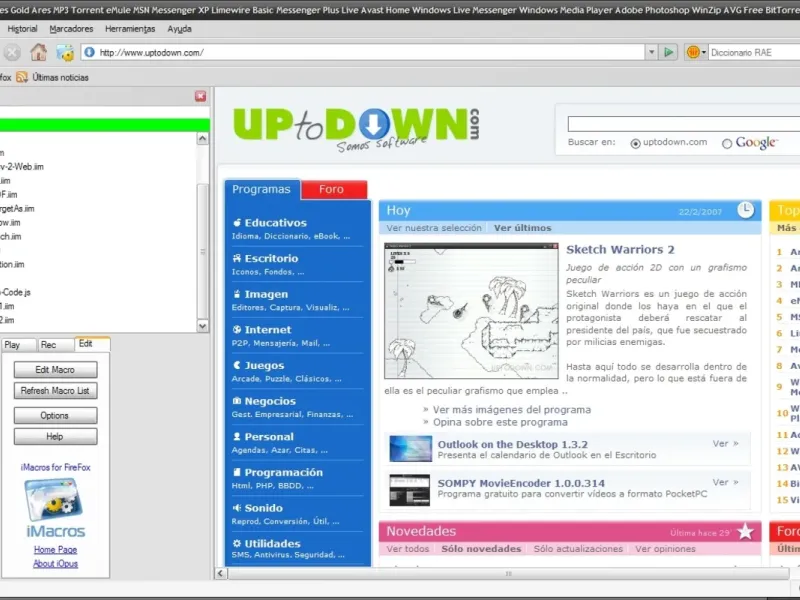Click the Outlook on the Desktop thumbnail
This screenshot has width=800, height=600.
(x=410, y=448)
